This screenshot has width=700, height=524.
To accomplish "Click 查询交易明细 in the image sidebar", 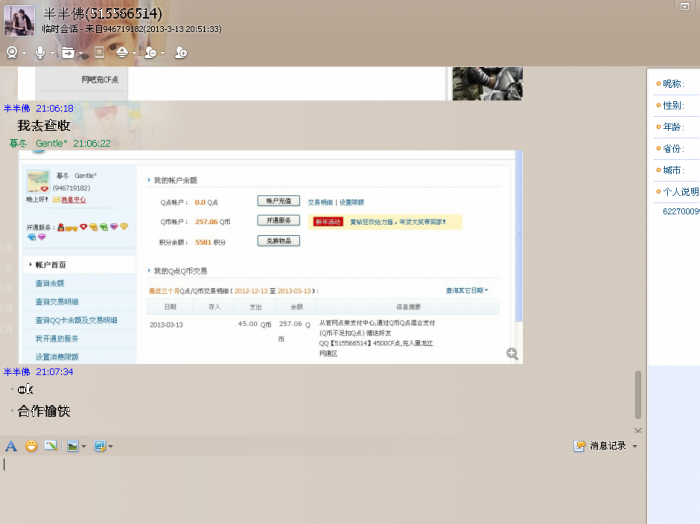I will 57,302.
